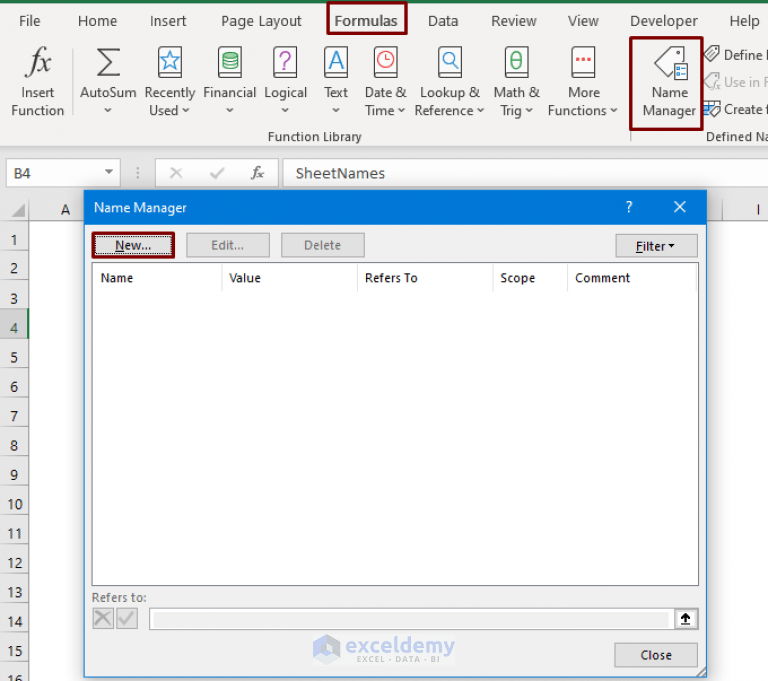Select the row 1 header
This screenshot has height=681, width=768.
coord(14,240)
